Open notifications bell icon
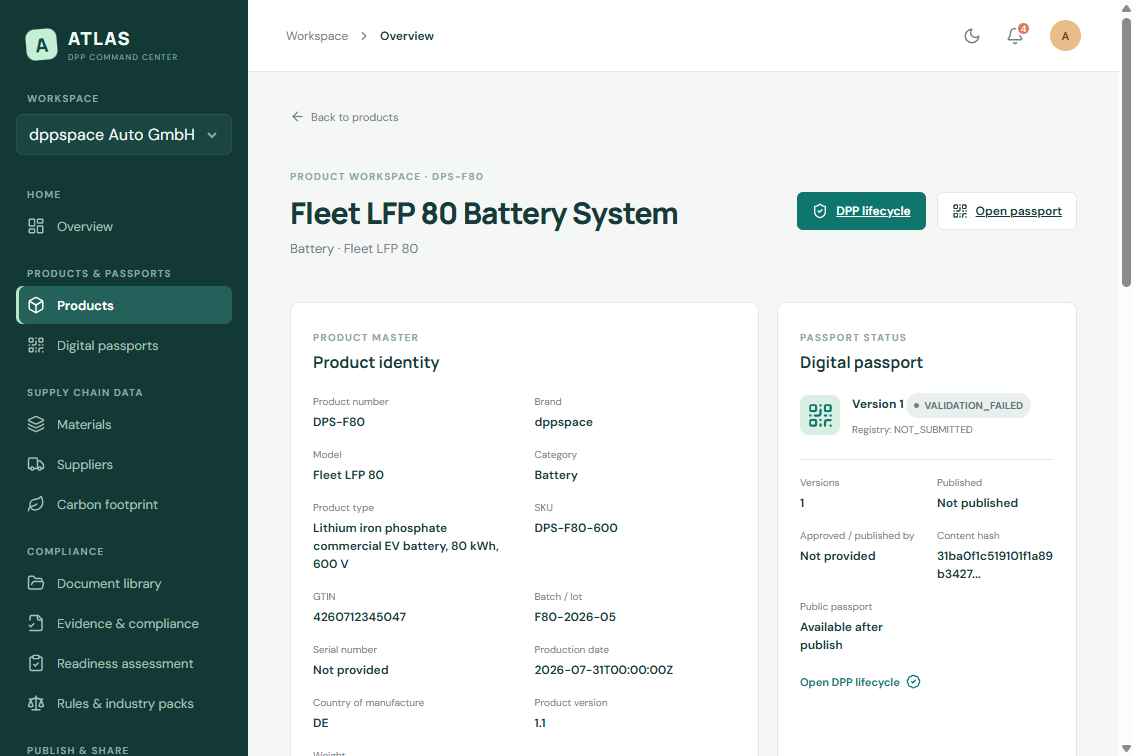The height and width of the screenshot is (756, 1134). [x=1015, y=36]
